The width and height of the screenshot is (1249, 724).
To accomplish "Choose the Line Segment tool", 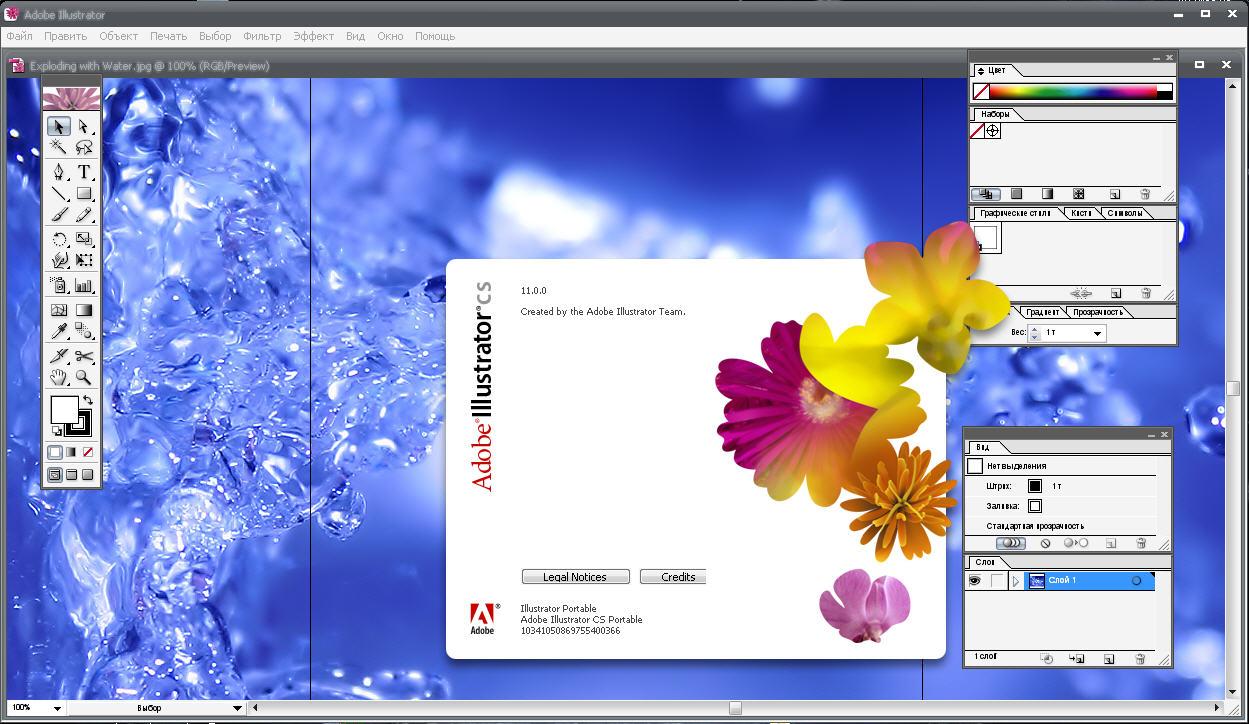I will [x=59, y=193].
